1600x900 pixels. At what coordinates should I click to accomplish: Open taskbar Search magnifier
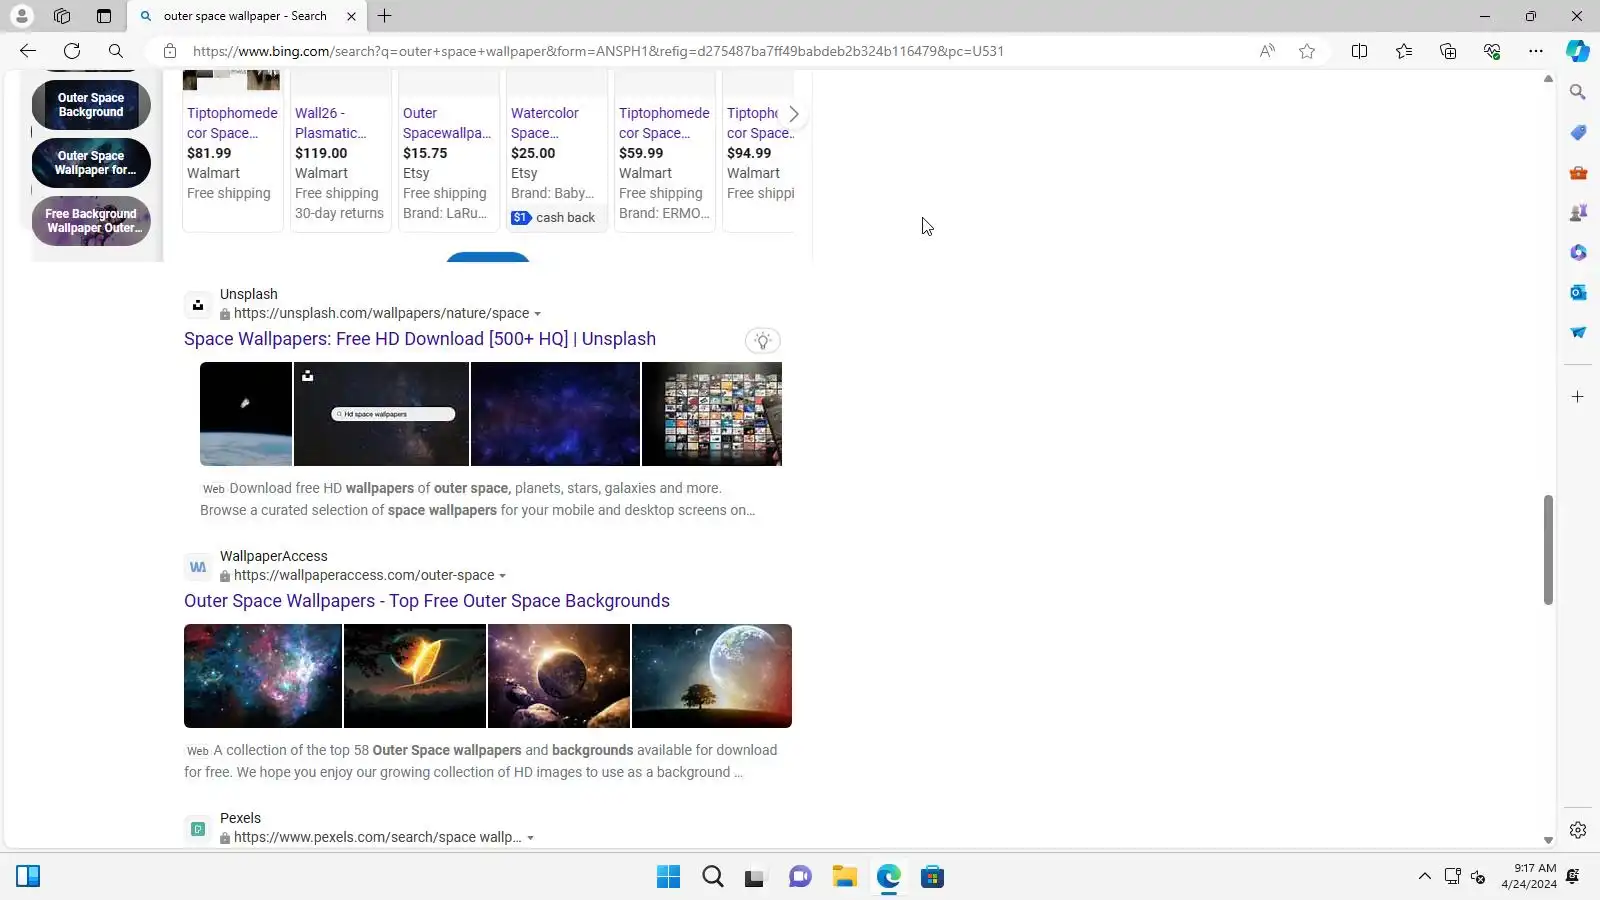pos(712,877)
